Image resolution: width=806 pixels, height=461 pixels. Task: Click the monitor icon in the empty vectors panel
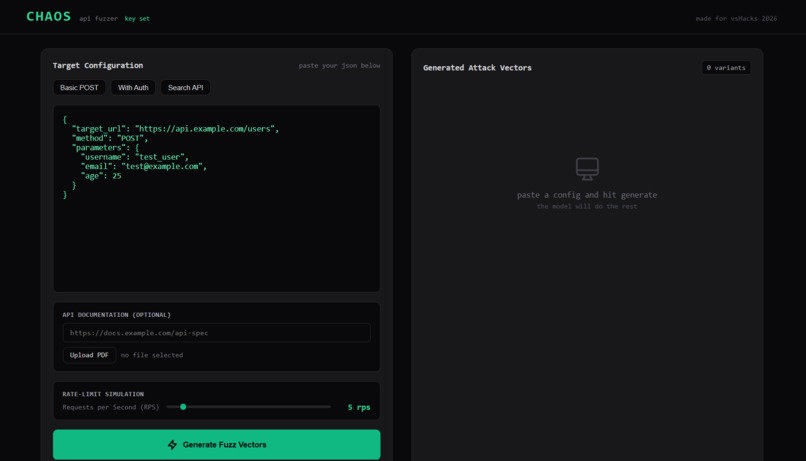click(x=587, y=169)
